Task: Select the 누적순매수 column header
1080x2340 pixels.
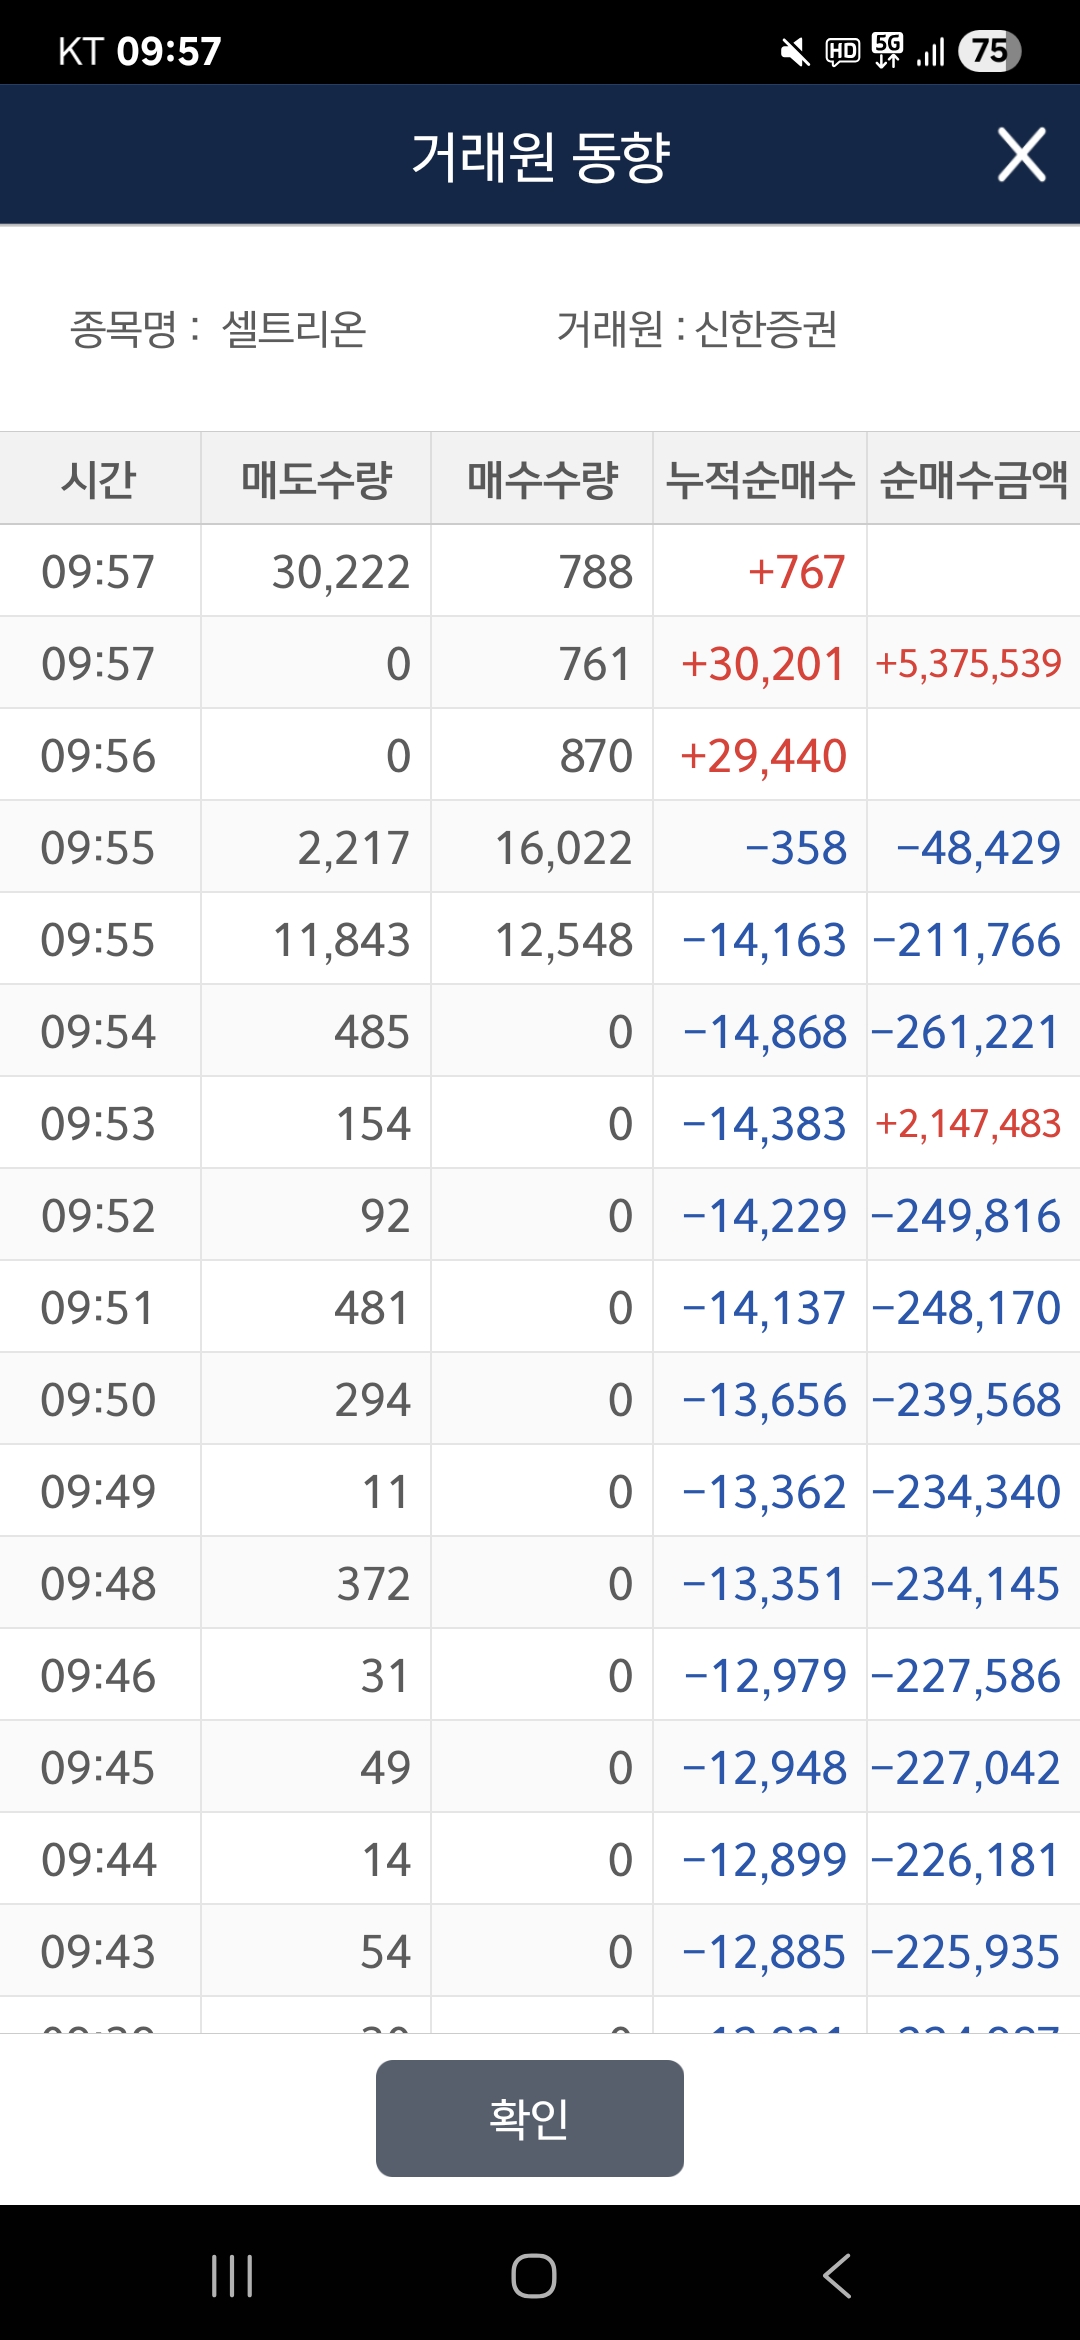Action: [760, 478]
